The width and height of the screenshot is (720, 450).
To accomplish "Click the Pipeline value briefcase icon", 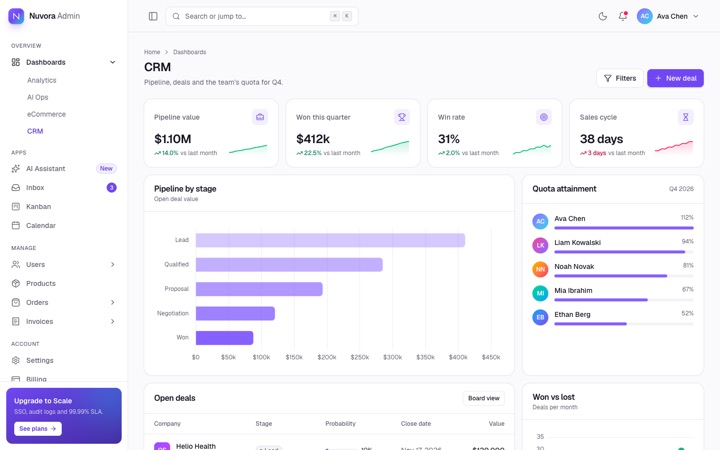I will 260,117.
